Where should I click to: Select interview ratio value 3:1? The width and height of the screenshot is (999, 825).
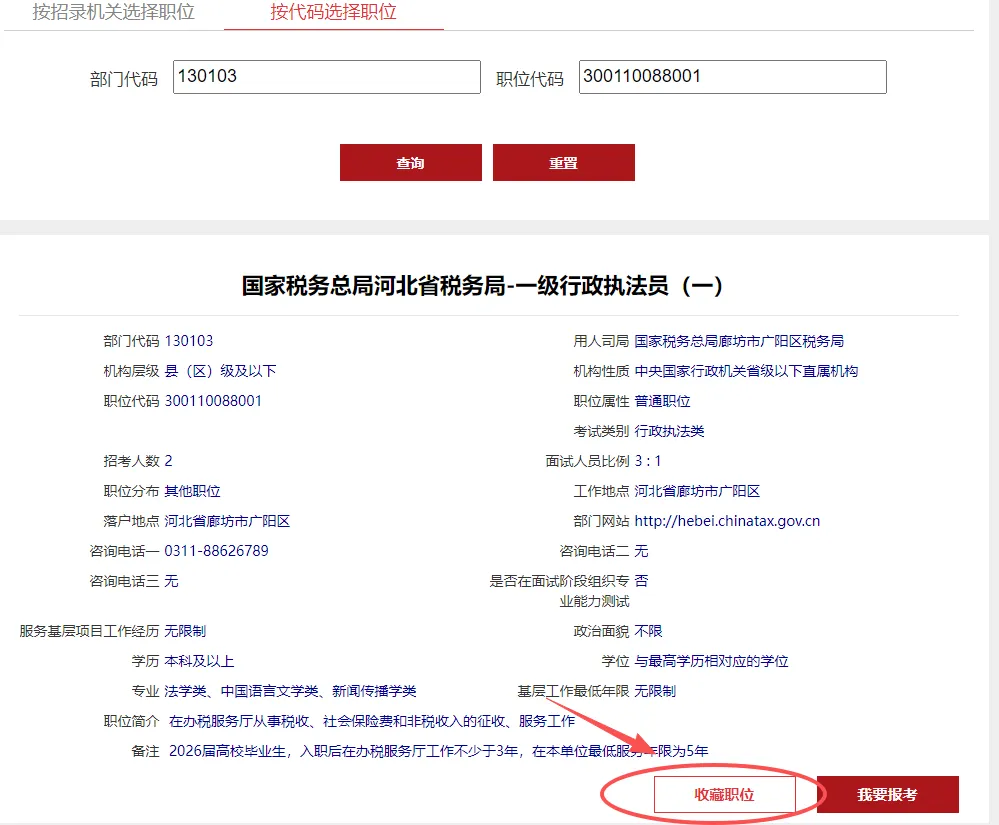(x=648, y=461)
